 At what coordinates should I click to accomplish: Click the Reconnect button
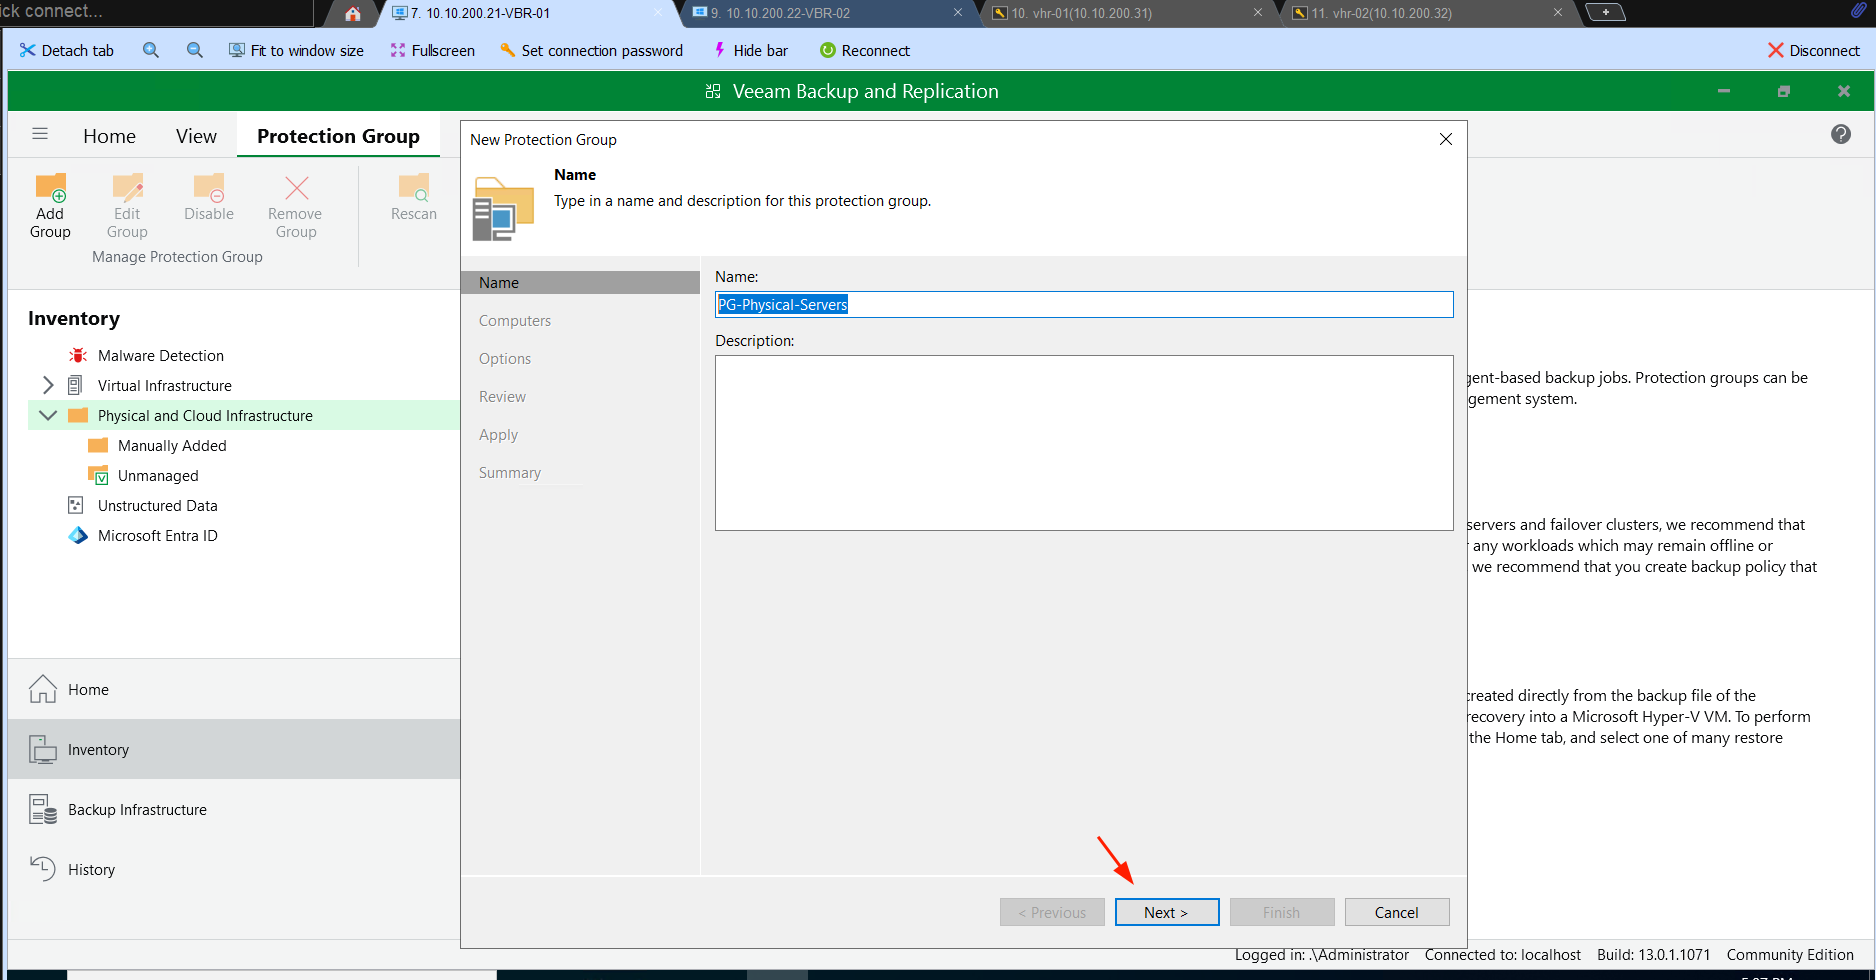point(865,50)
